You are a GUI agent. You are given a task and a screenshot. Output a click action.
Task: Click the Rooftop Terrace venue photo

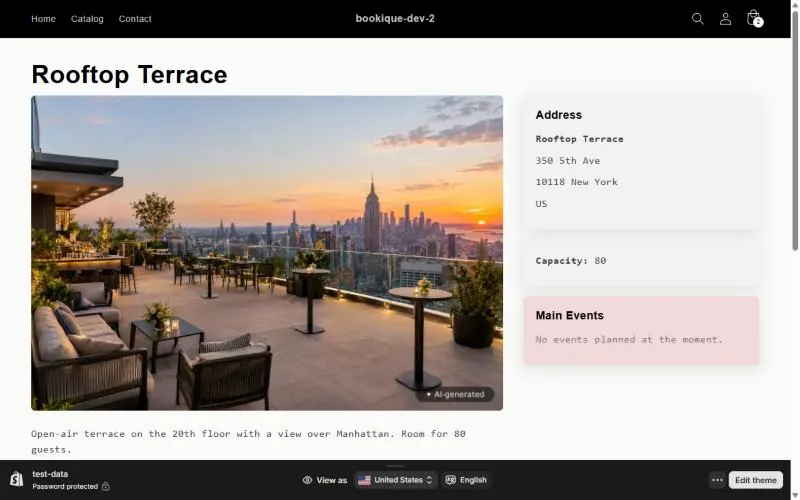[x=267, y=253]
